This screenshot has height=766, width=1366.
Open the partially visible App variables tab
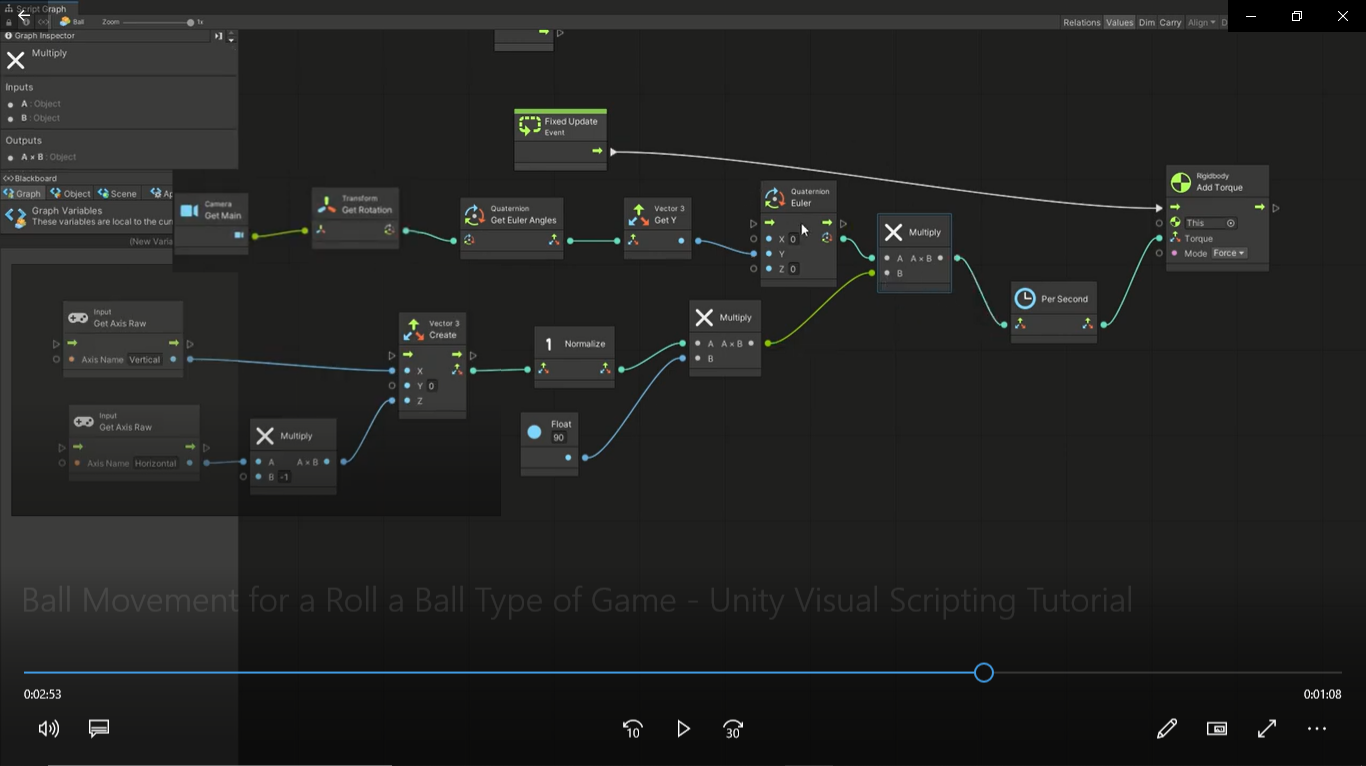[160, 193]
